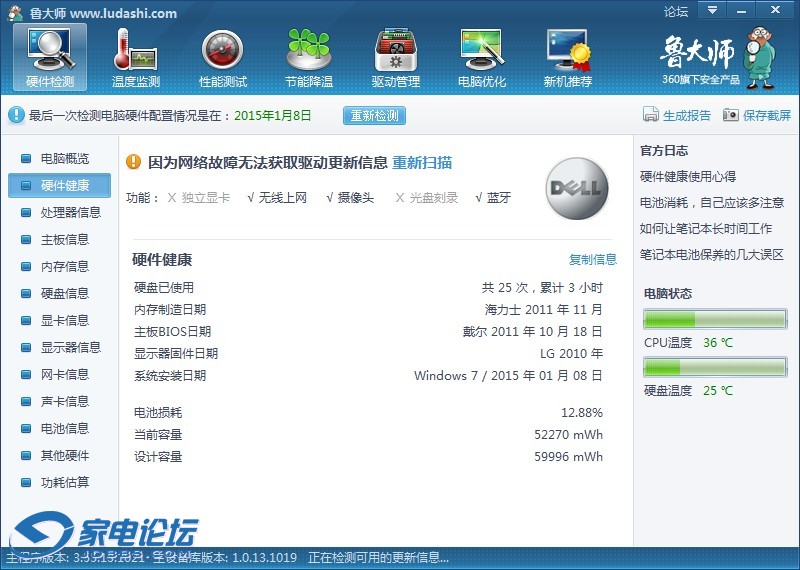Screen dimensions: 800x570
Task: Click the 主板BIOS日期 value 戴尔 2011
Action: pyautogui.click(x=533, y=332)
